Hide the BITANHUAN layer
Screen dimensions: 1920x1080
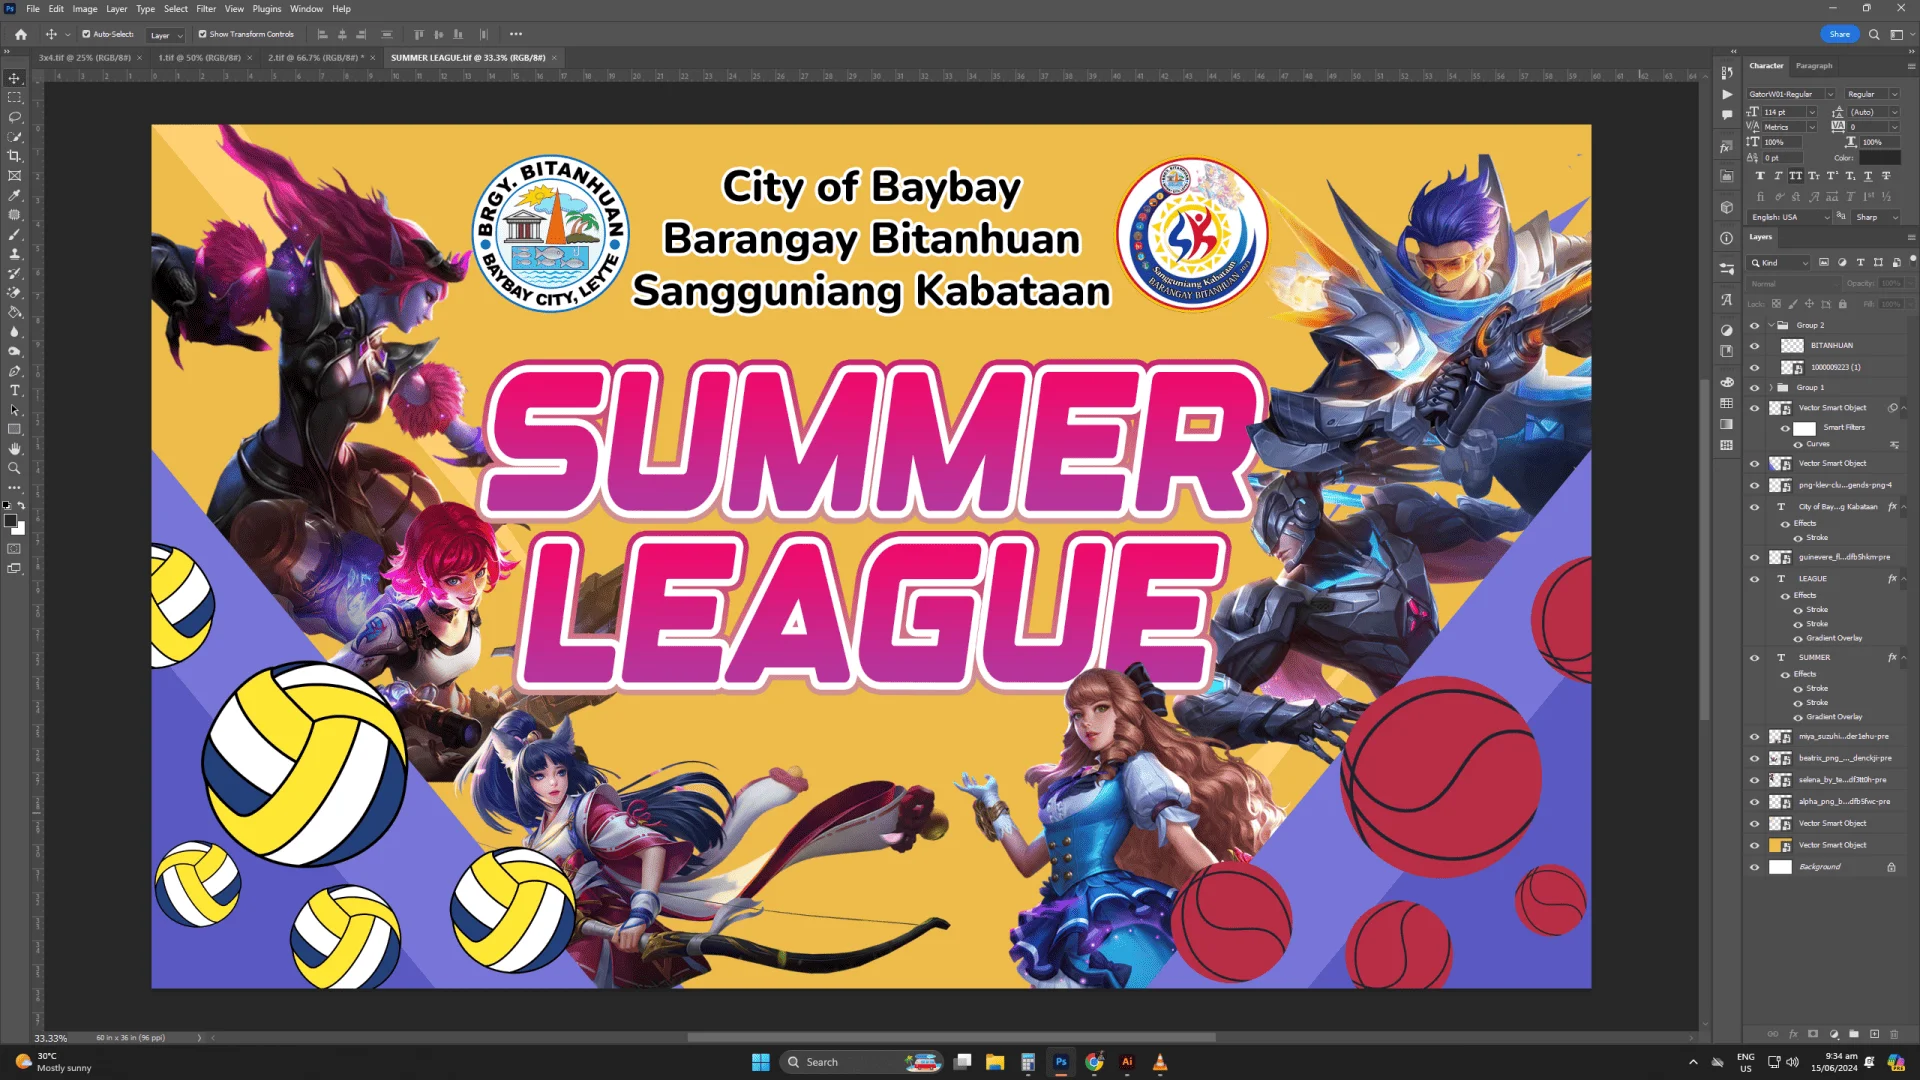(x=1754, y=346)
